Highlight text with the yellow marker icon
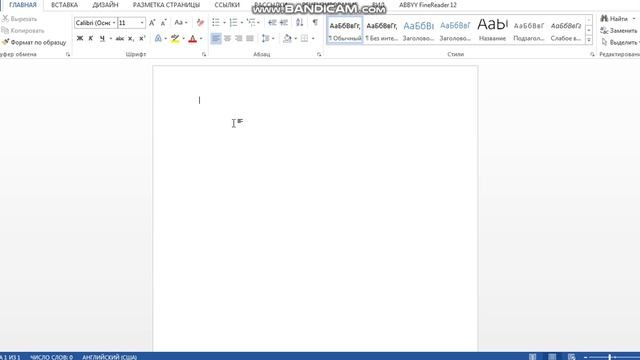Screen dimensions: 640x360 click(175, 38)
